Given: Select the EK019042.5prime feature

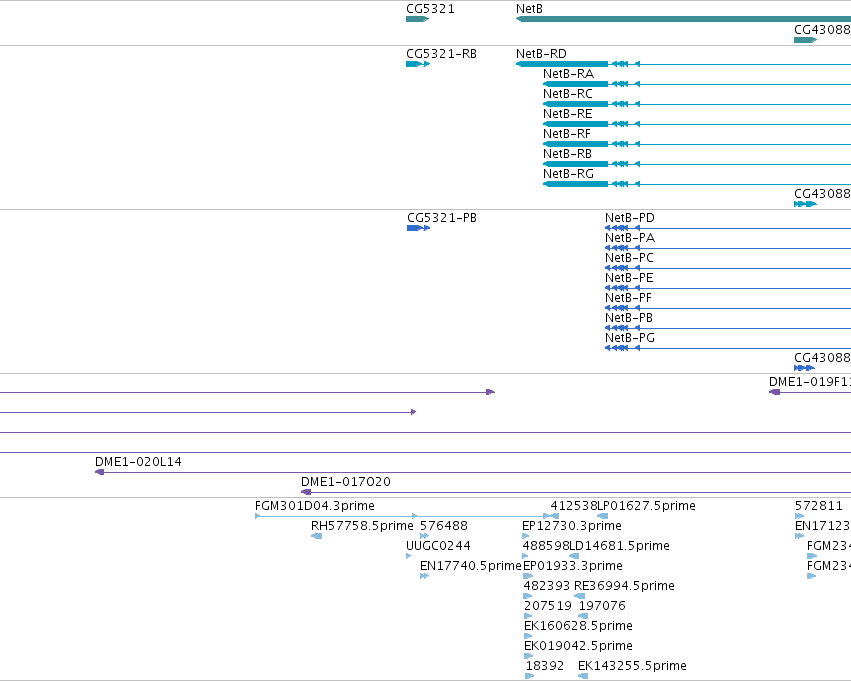Looking at the screenshot, I should pyautogui.click(x=529, y=656).
